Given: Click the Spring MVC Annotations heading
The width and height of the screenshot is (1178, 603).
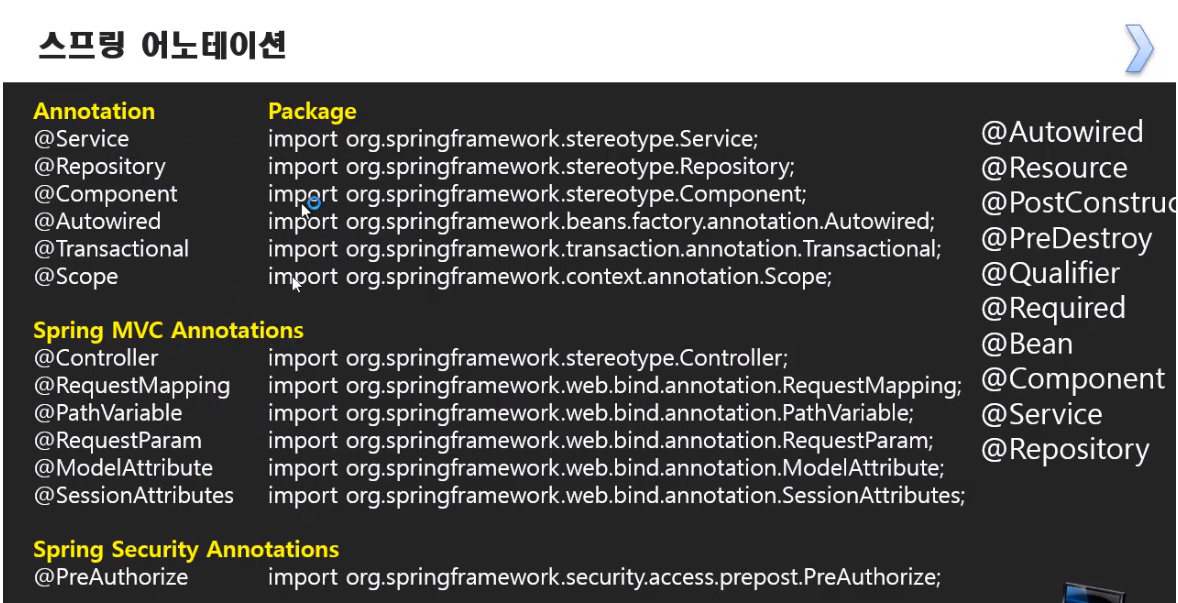Looking at the screenshot, I should point(168,330).
